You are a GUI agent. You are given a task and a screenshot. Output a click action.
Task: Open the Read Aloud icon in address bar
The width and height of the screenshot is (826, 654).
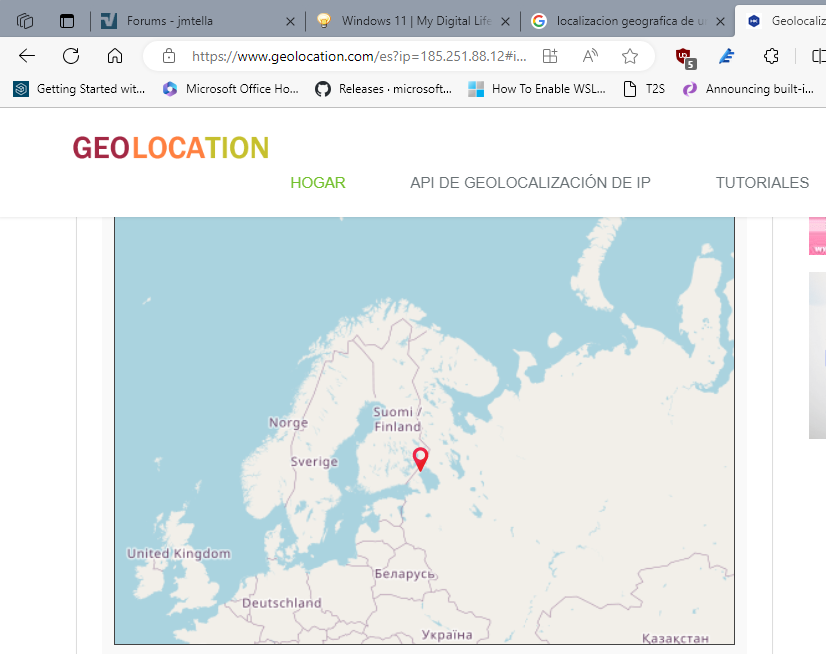tap(590, 56)
